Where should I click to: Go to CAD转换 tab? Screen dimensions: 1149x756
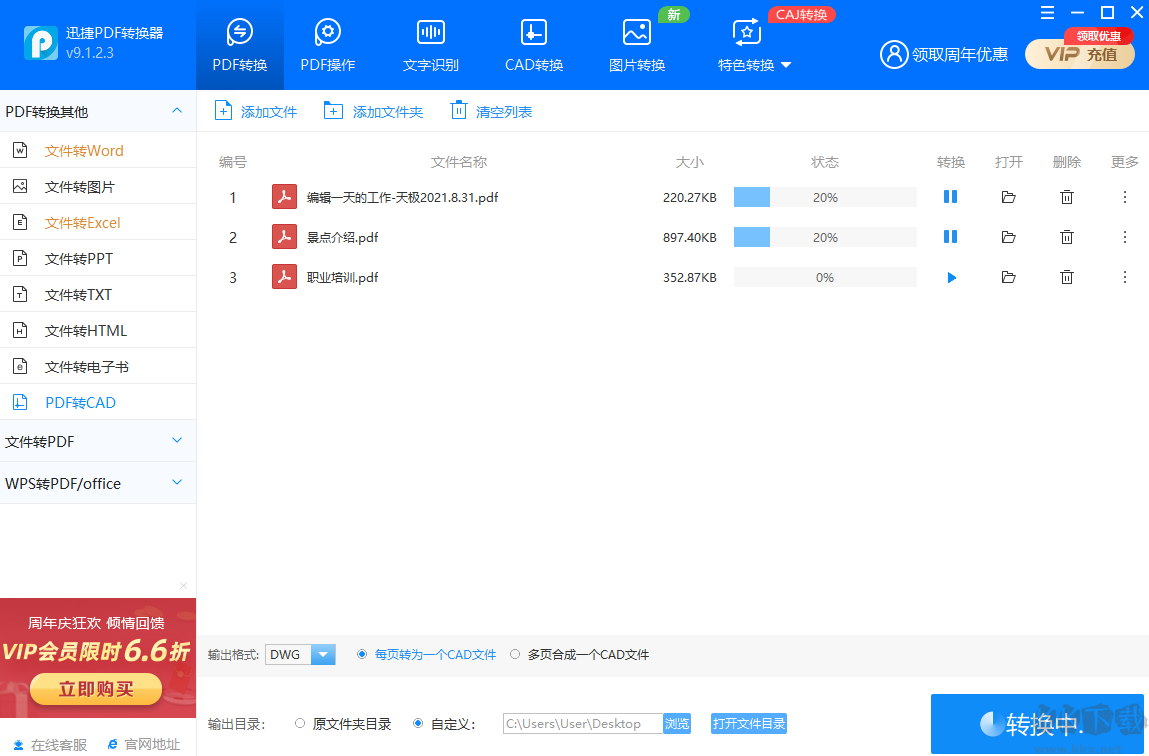coord(534,45)
